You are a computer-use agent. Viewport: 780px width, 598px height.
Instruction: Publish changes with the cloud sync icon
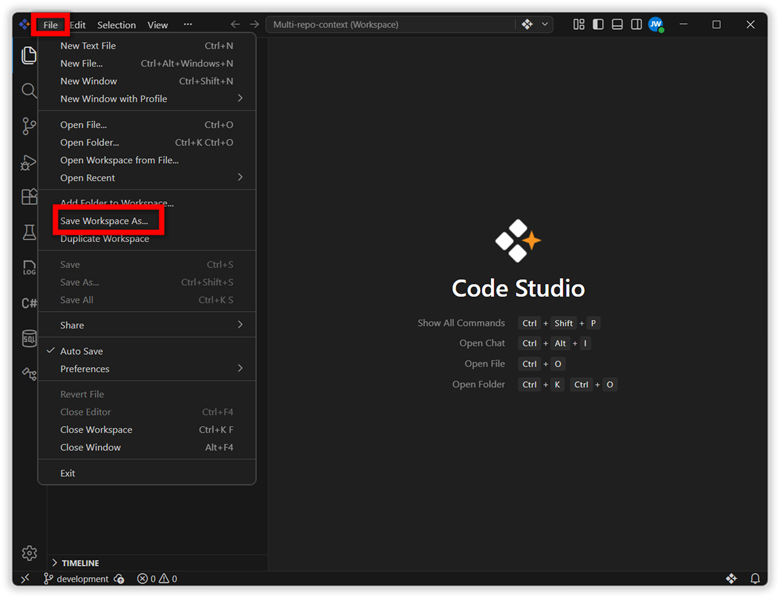tap(119, 579)
